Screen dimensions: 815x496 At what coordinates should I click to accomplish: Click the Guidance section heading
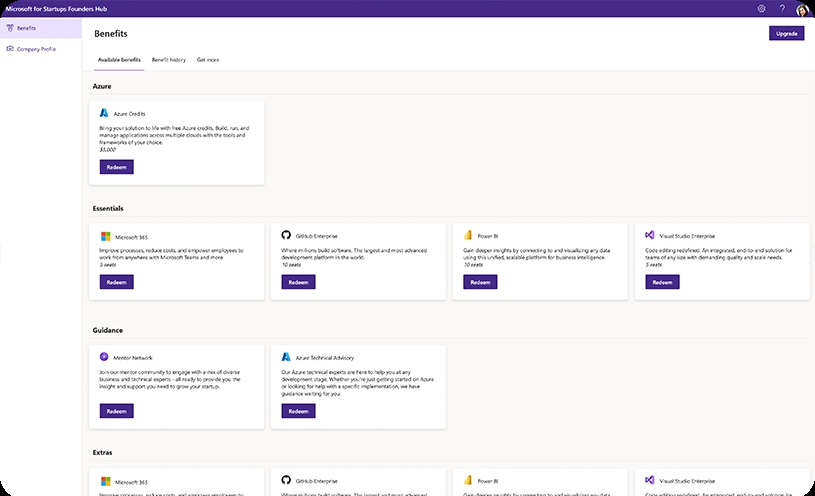click(108, 331)
